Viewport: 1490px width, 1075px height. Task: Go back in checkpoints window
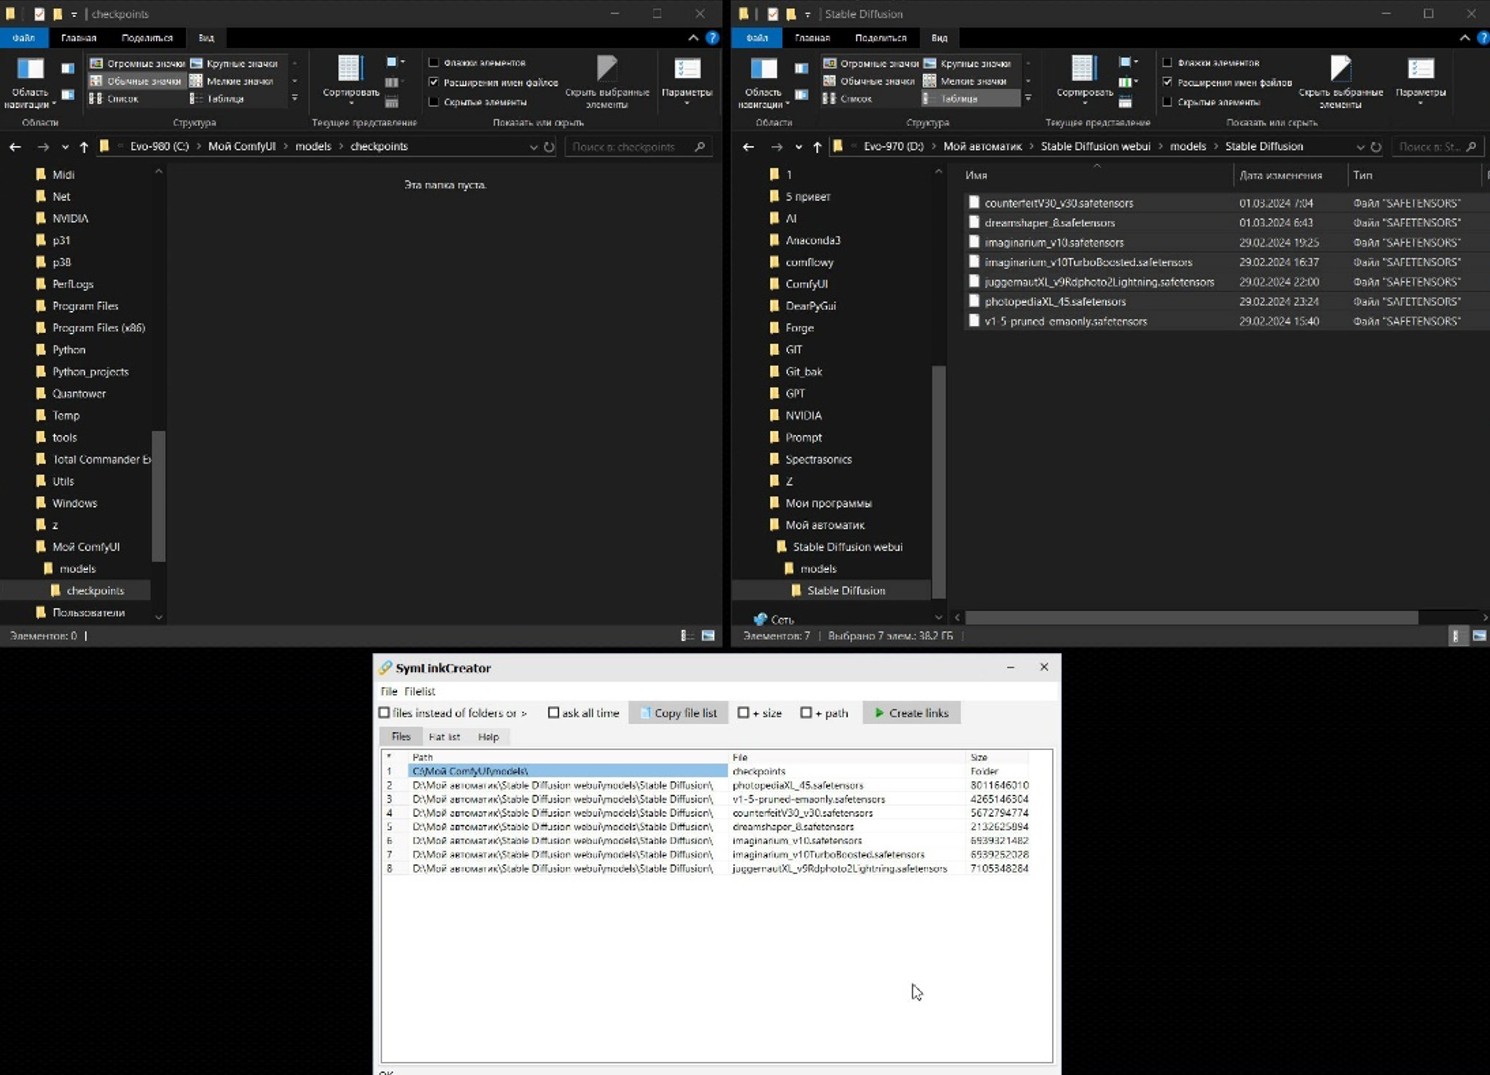click(x=15, y=147)
